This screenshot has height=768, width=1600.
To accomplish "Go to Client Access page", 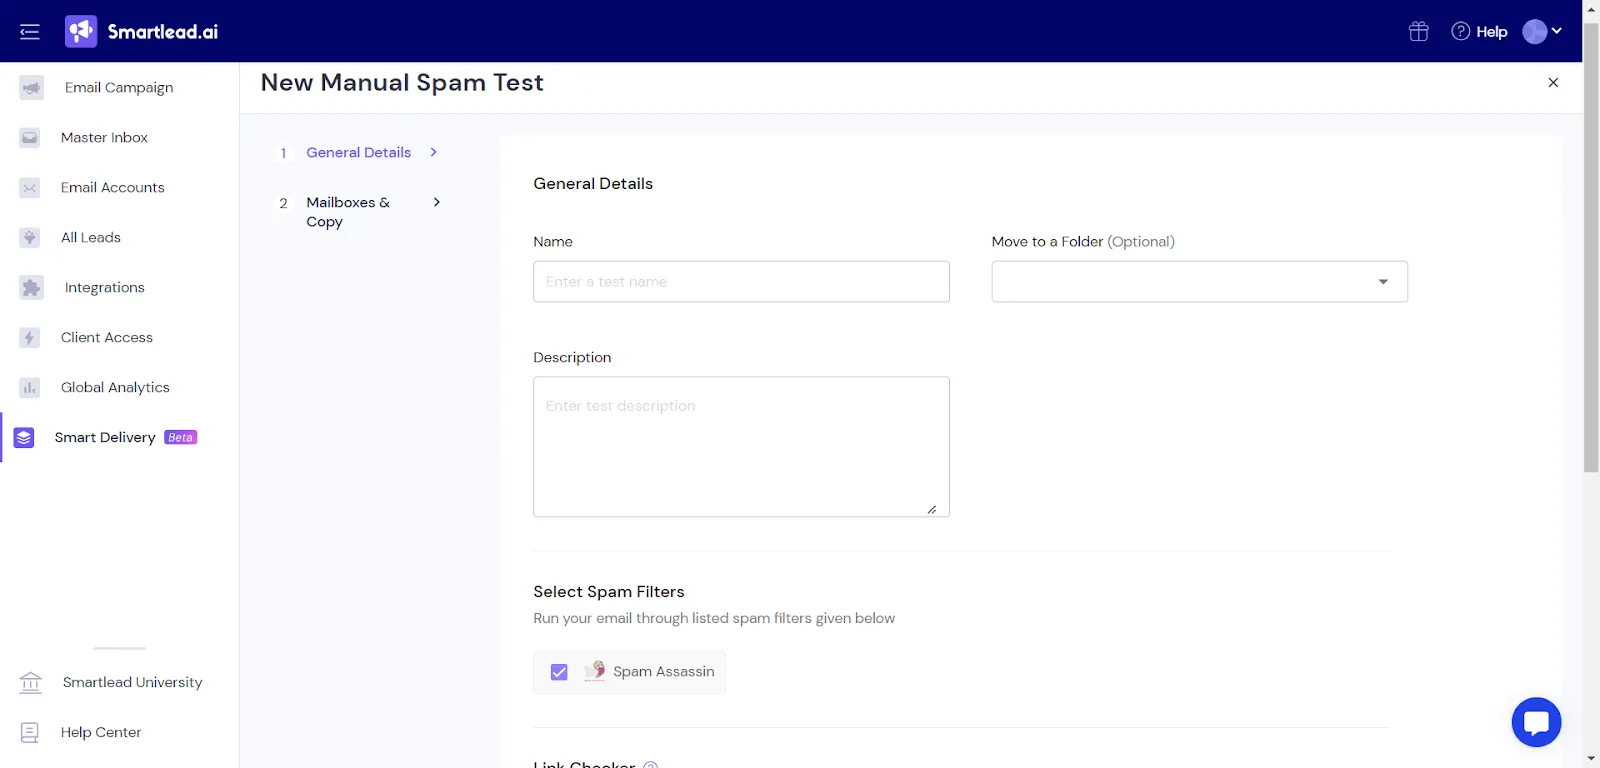I will pyautogui.click(x=107, y=338).
